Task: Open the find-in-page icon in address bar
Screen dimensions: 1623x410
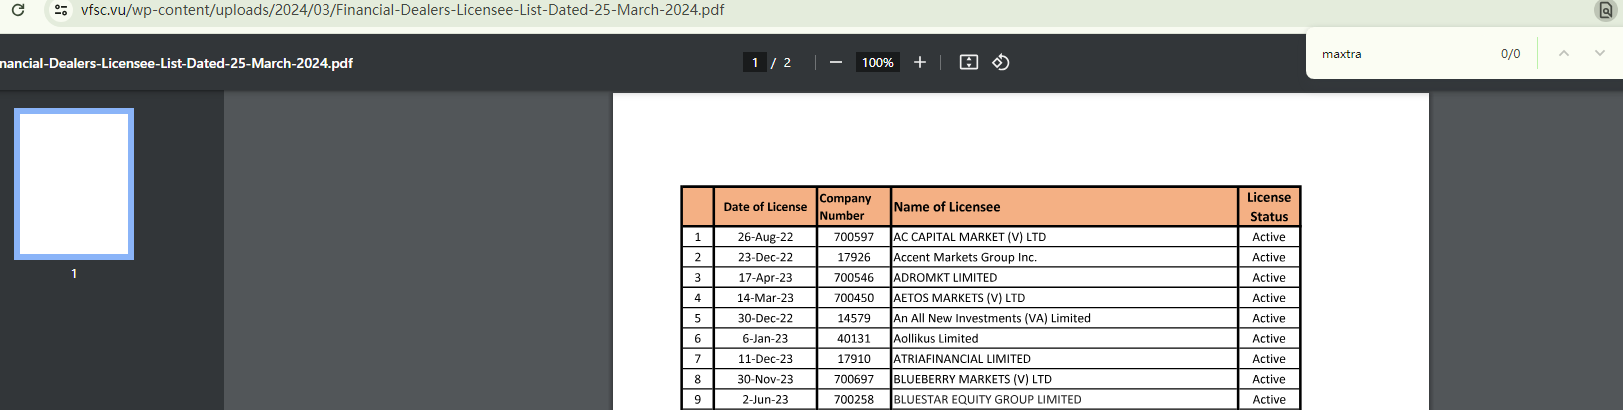Action: tap(1605, 11)
